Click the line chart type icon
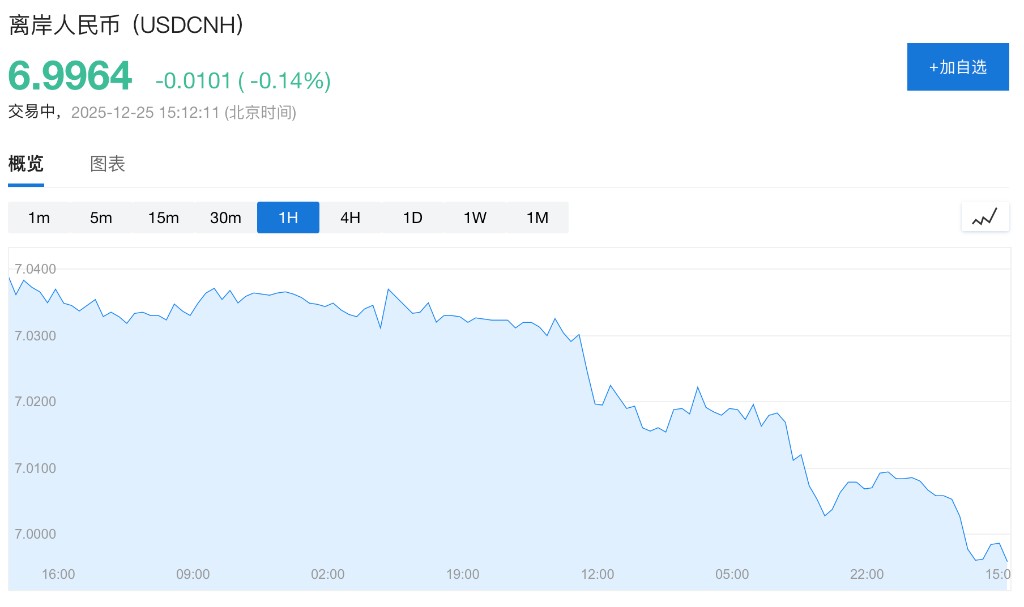The width and height of the screenshot is (1024, 607). (x=984, y=217)
